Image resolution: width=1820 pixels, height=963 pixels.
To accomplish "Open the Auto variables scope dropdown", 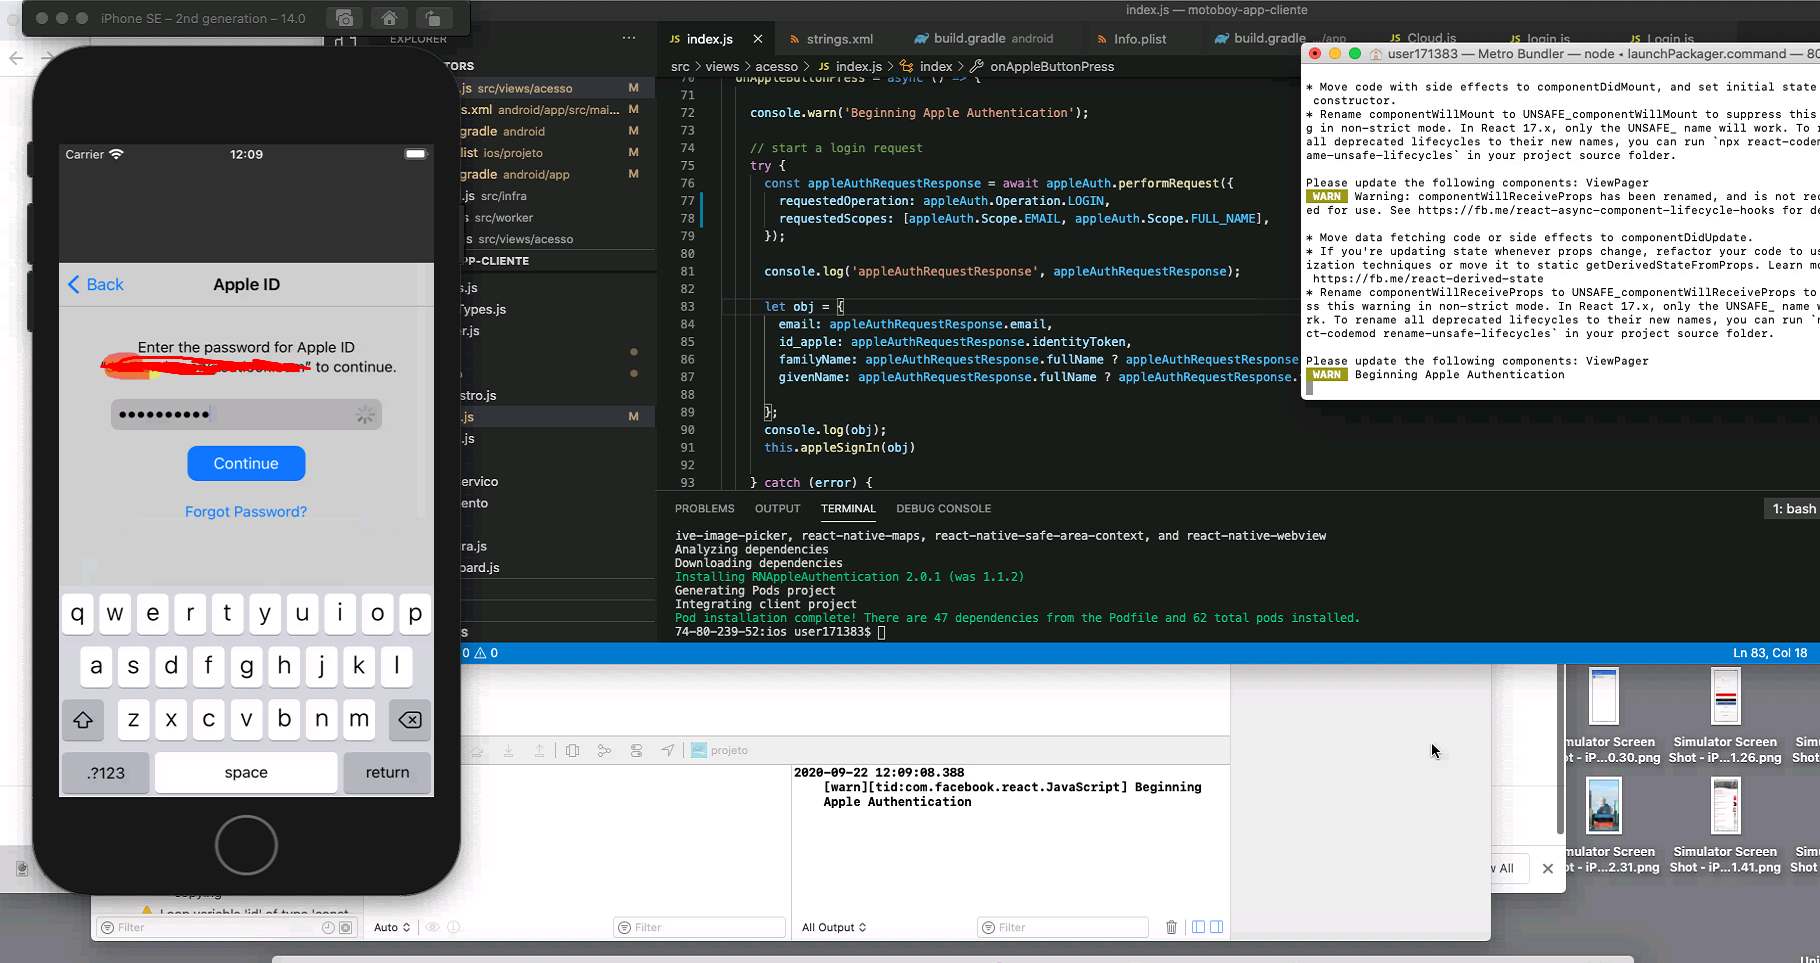I will (392, 927).
